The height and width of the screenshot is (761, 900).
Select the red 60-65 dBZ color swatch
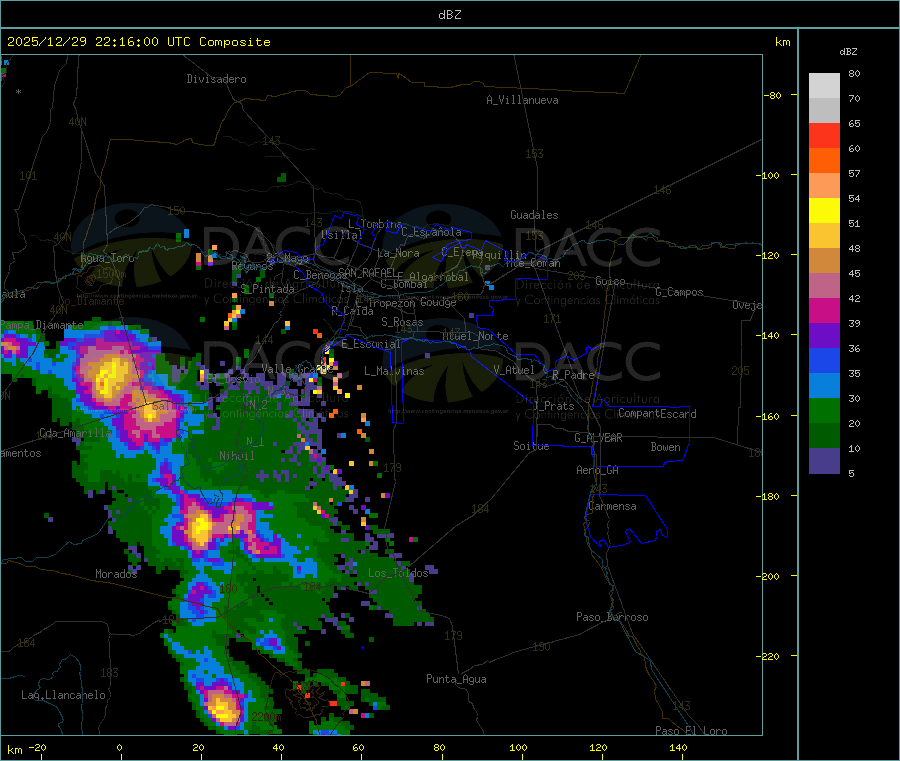tap(824, 135)
